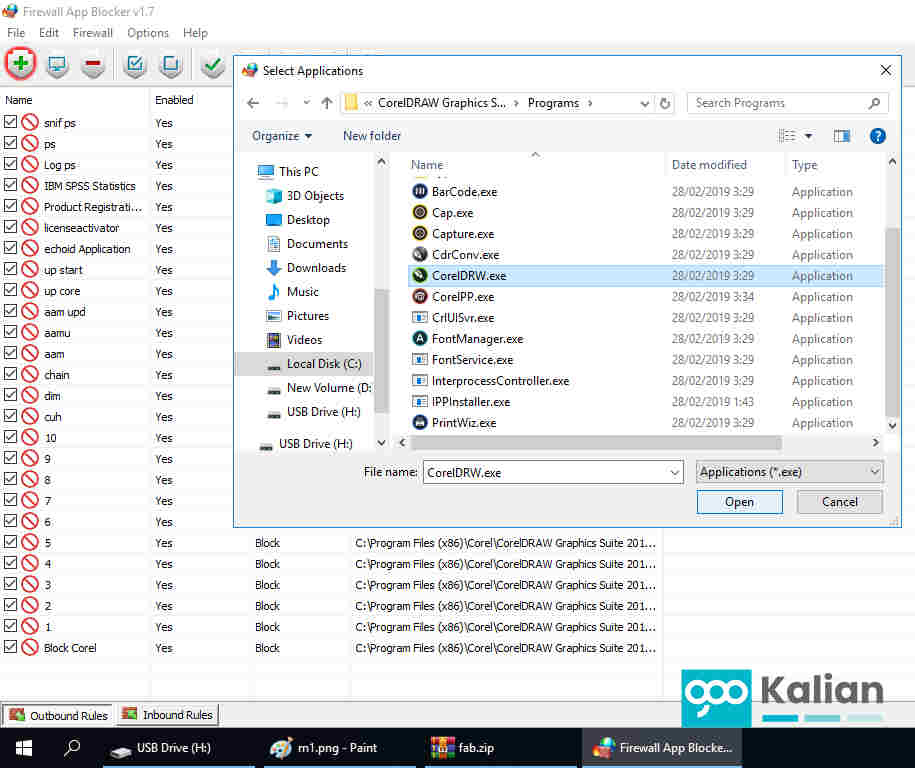The width and height of the screenshot is (915, 768).
Task: Select Downloads in navigation pane
Action: (316, 268)
